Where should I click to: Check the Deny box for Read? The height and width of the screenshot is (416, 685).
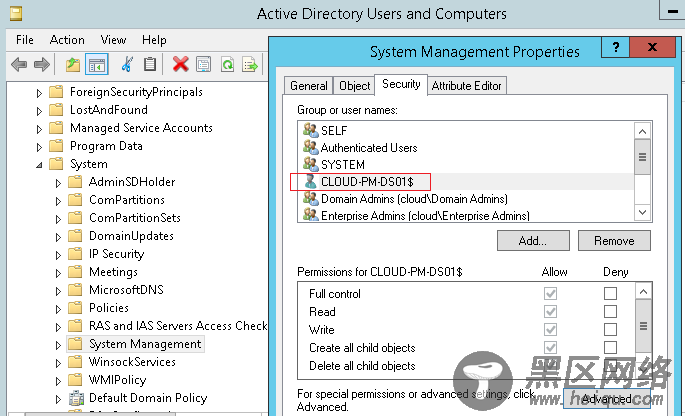click(610, 312)
